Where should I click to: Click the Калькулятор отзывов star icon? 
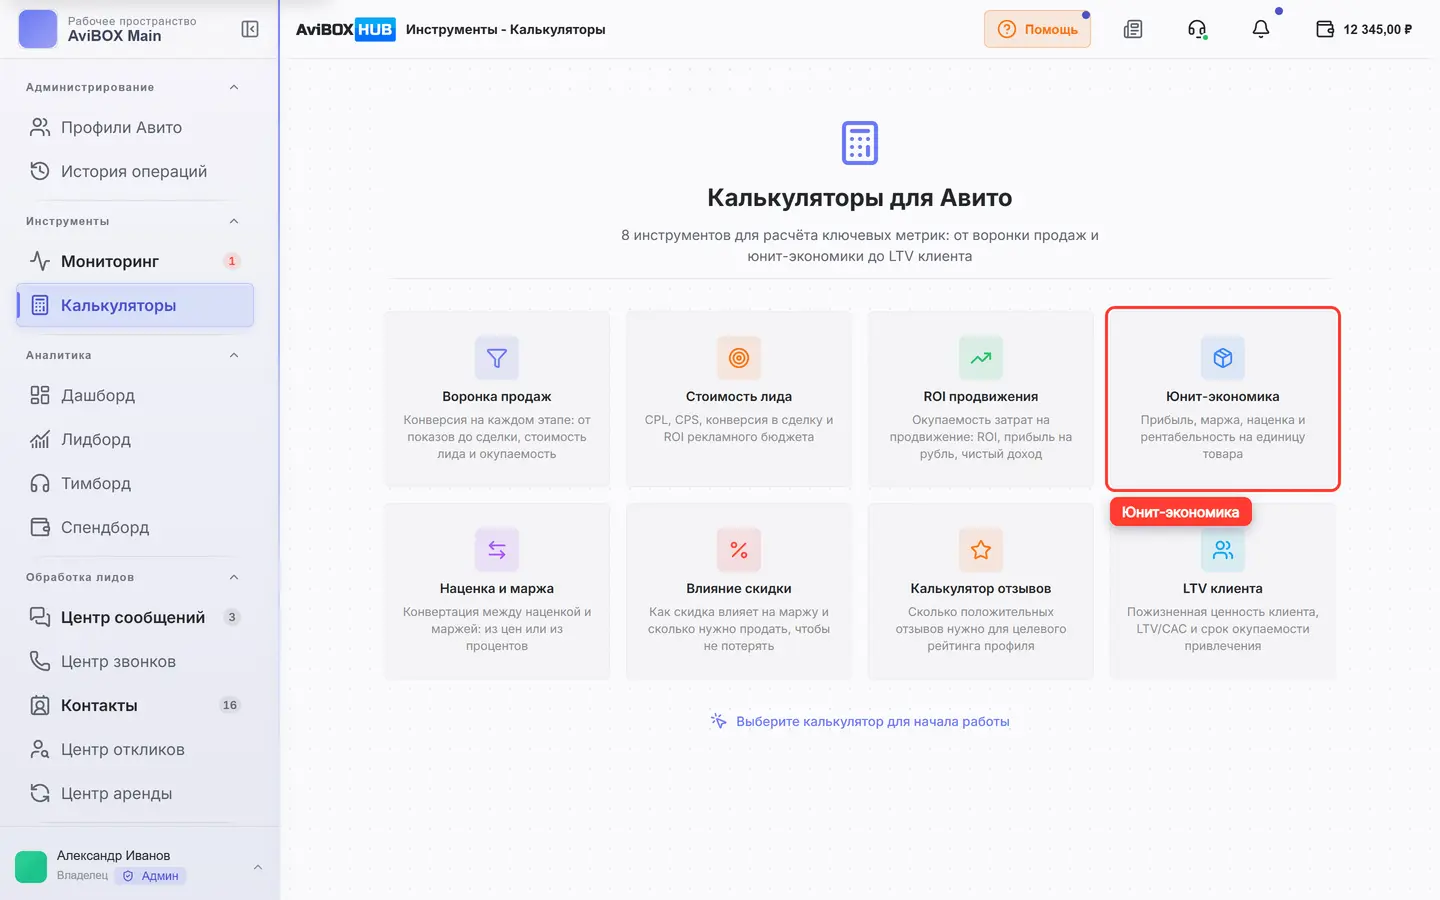click(981, 550)
